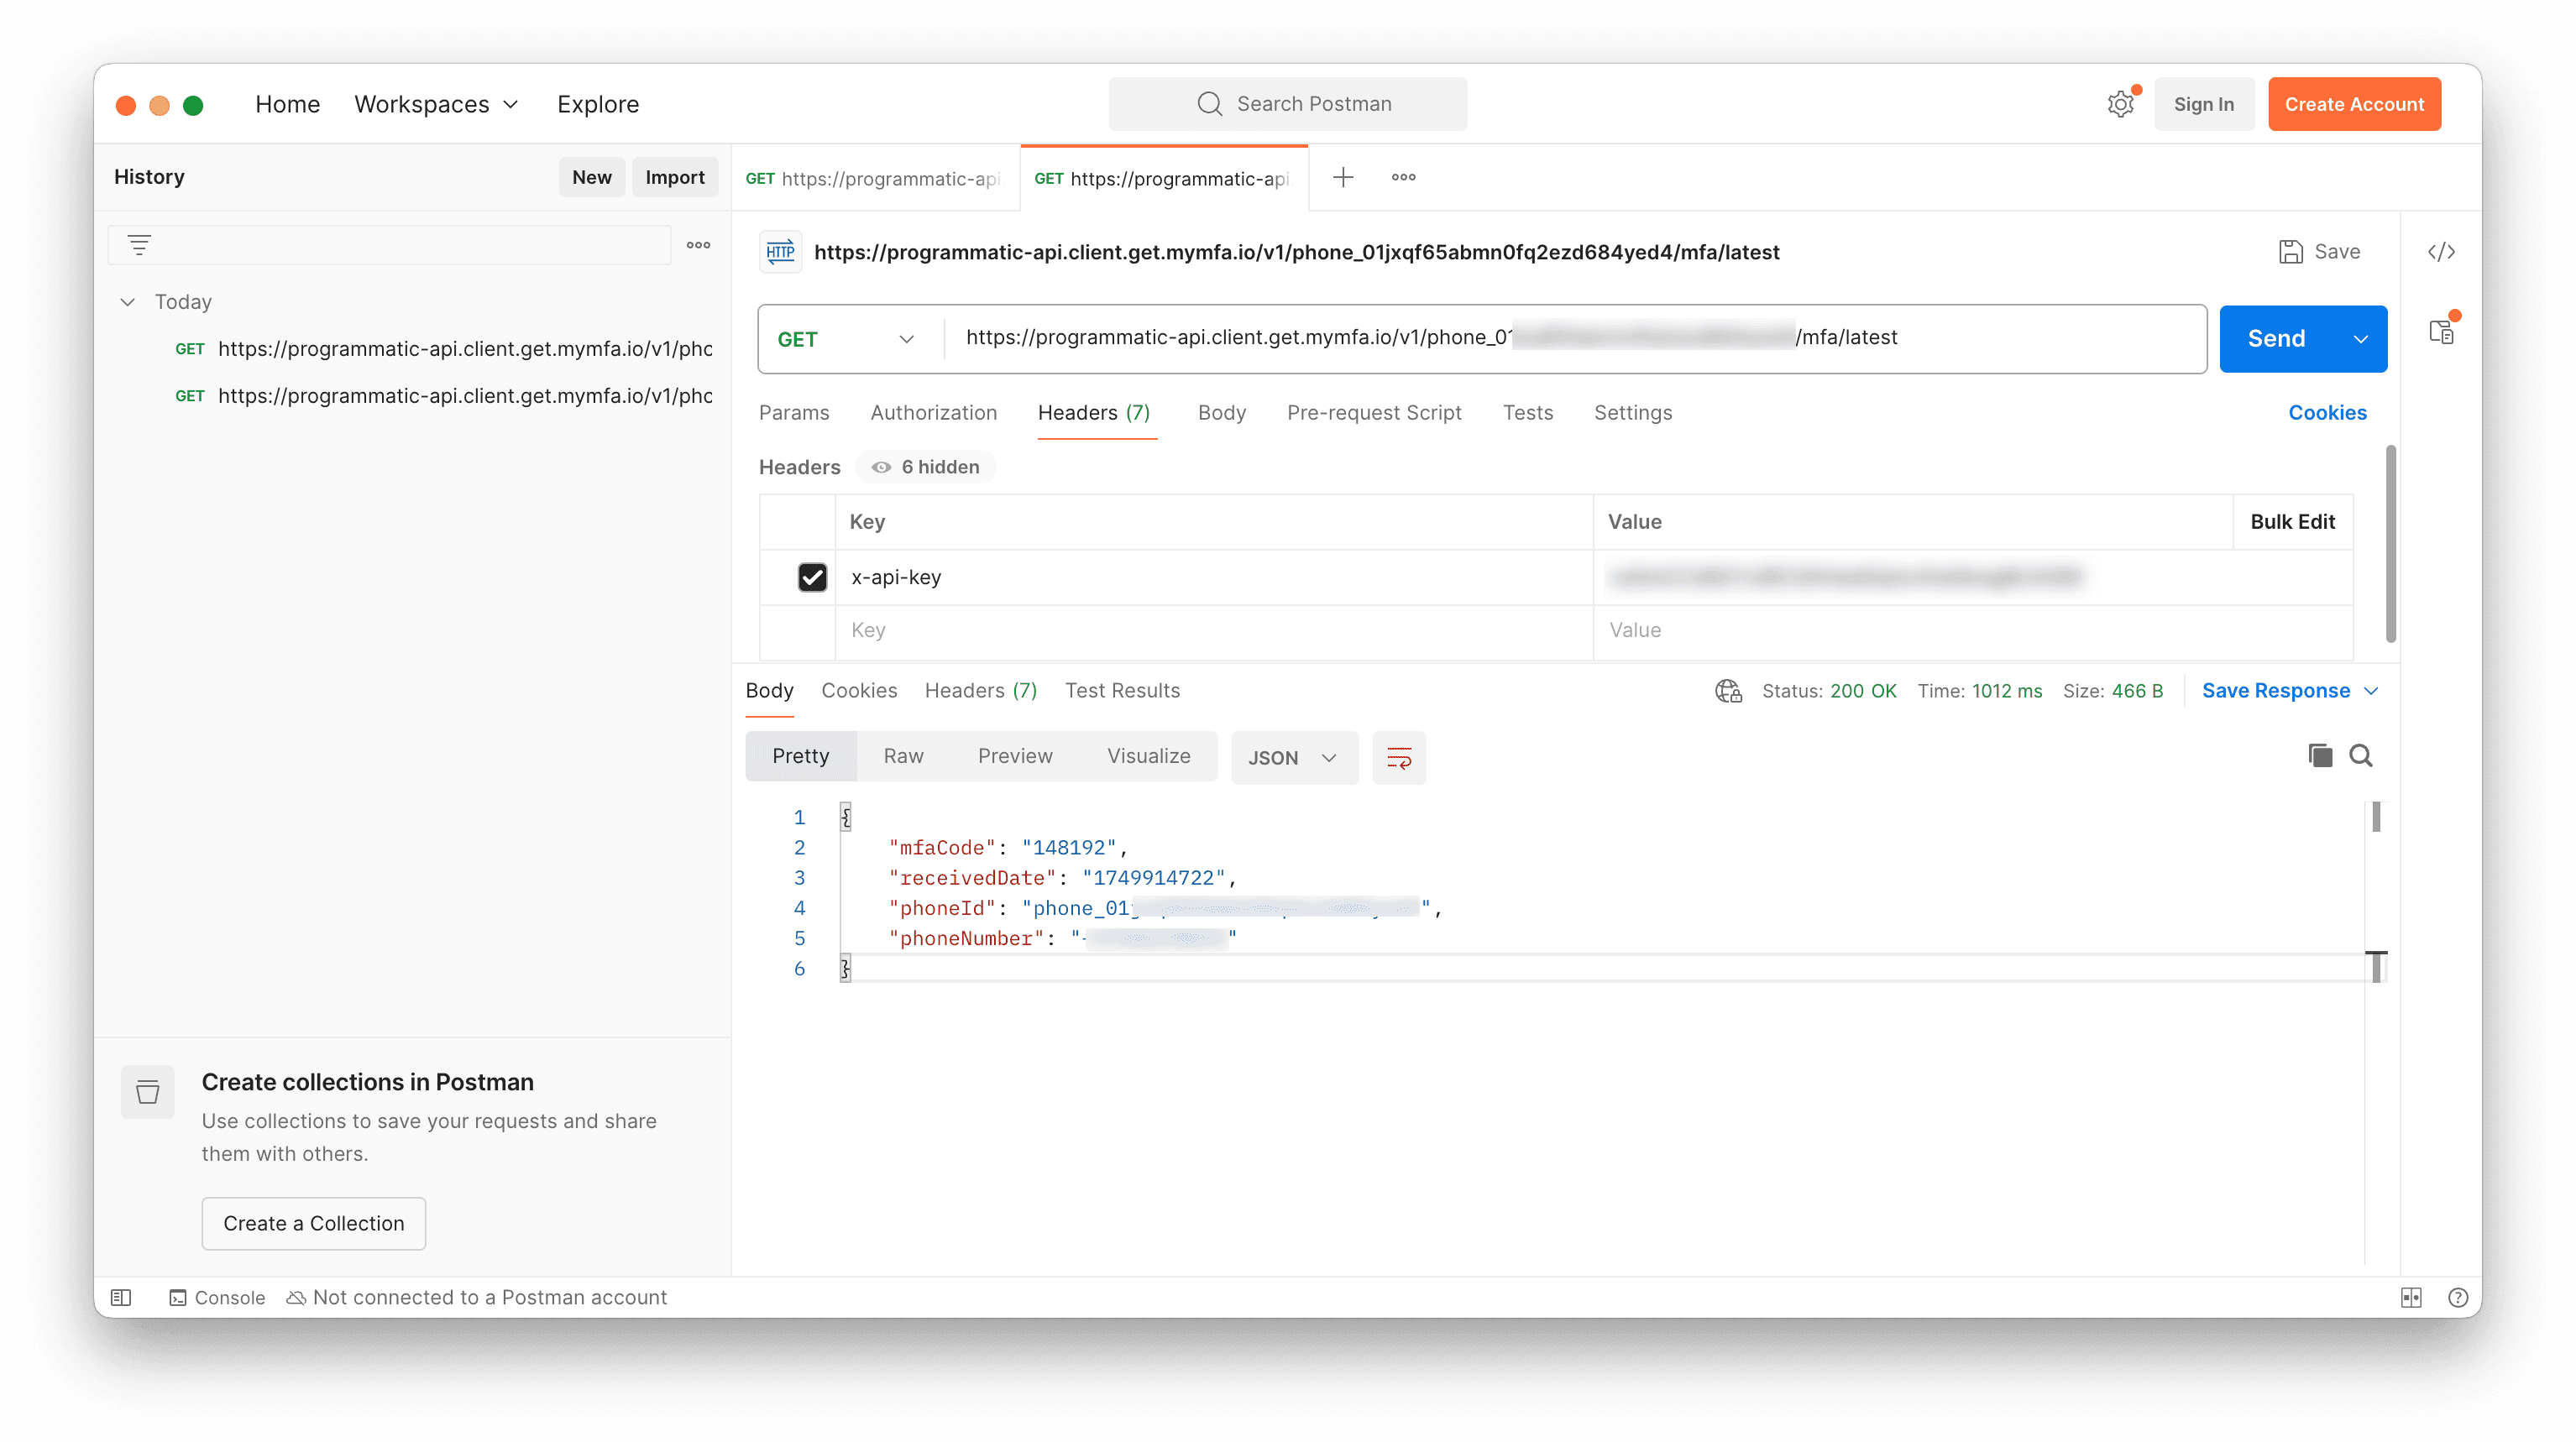Click Create Account

pos(2354,104)
